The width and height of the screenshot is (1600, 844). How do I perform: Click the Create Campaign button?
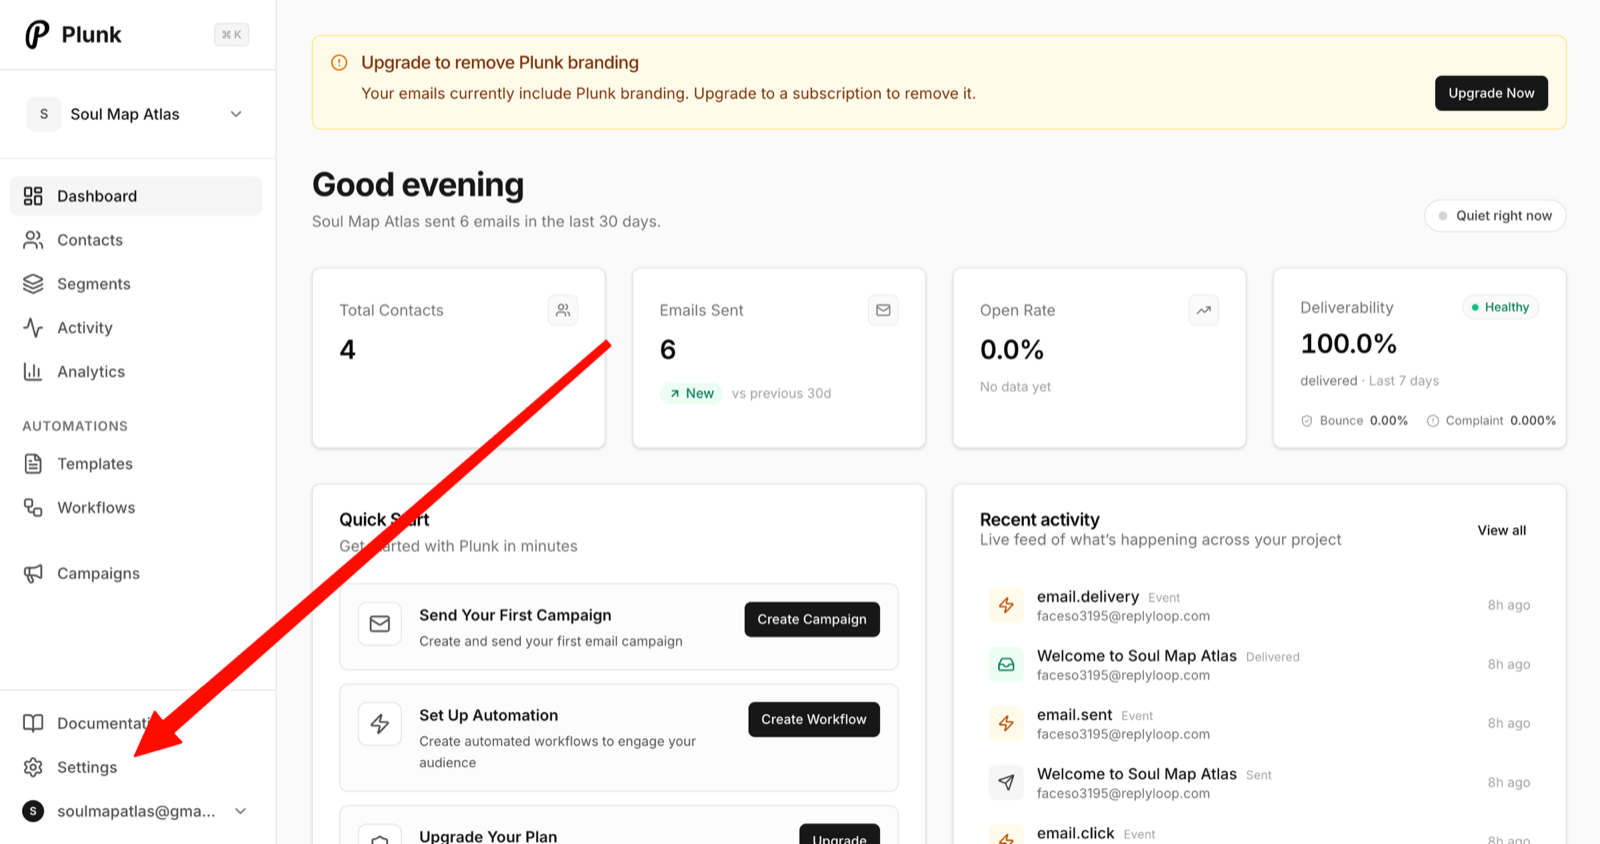[812, 619]
